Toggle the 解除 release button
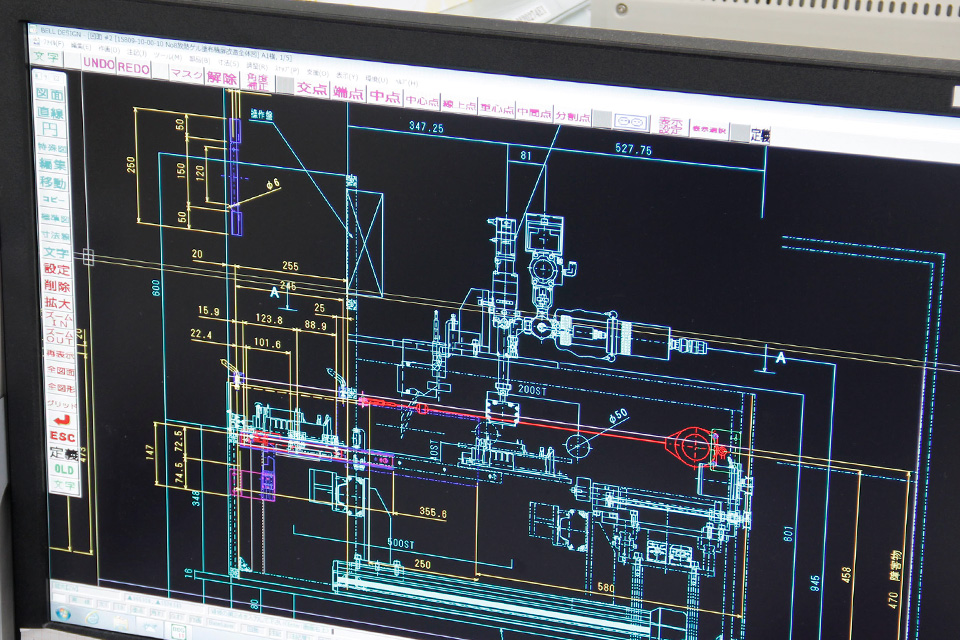Viewport: 960px width, 640px height. (x=222, y=78)
